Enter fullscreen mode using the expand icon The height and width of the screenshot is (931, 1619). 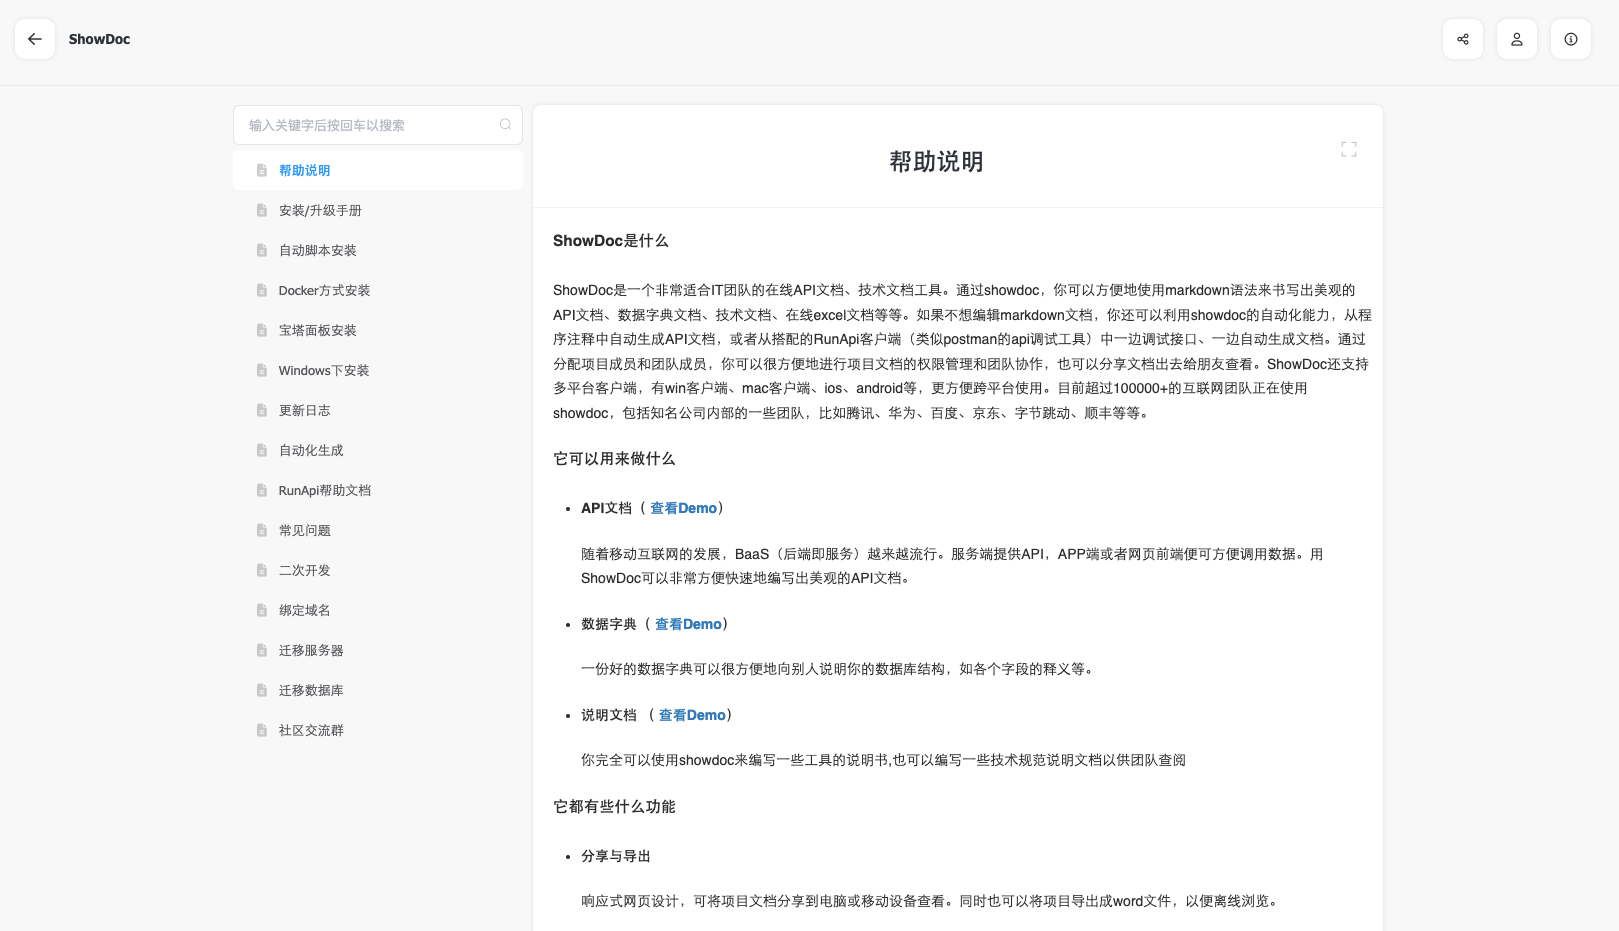click(1349, 148)
